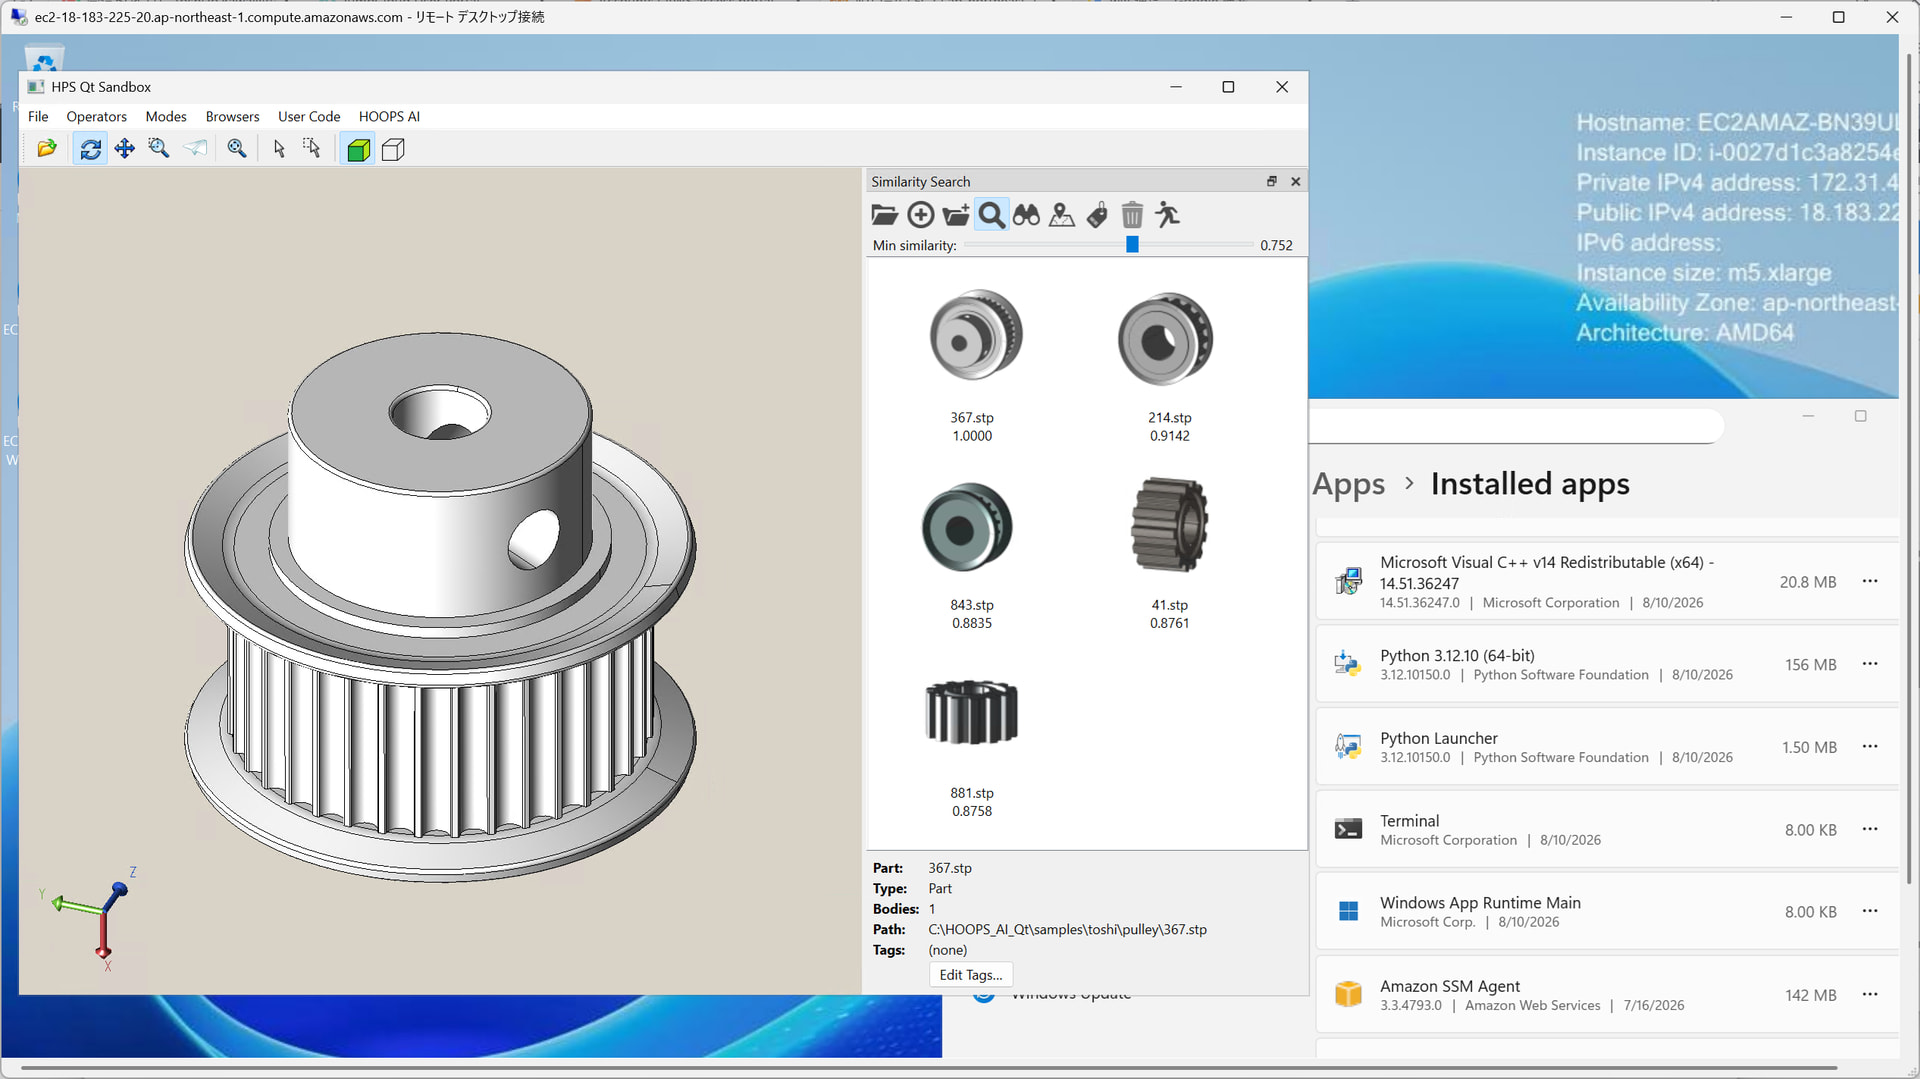Image resolution: width=1920 pixels, height=1079 pixels.
Task: Toggle the wireframe cube render mode
Action: [x=393, y=149]
